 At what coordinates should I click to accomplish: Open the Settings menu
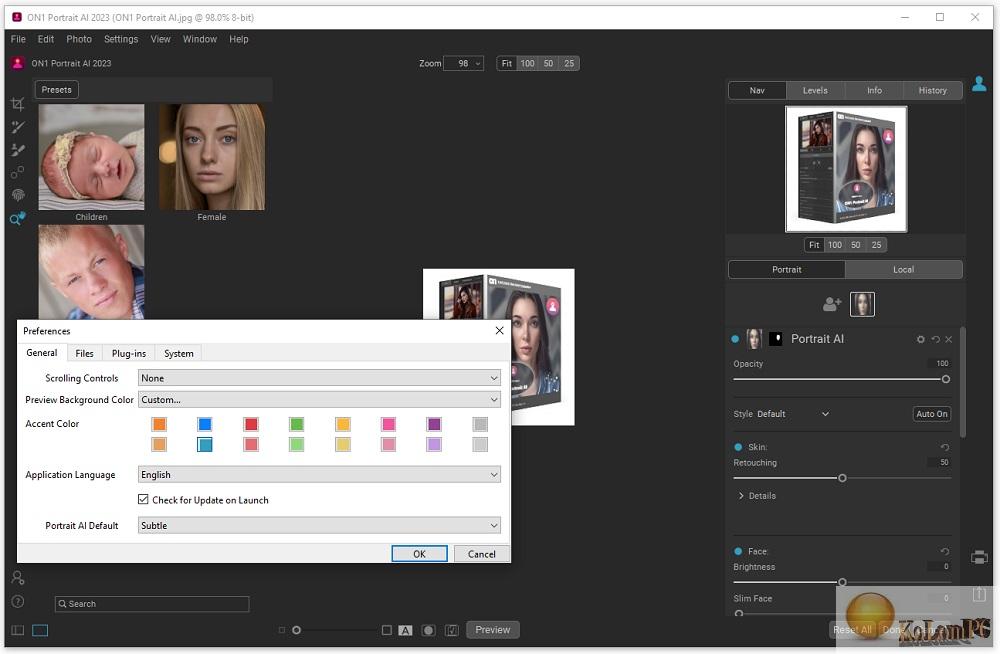pos(121,39)
